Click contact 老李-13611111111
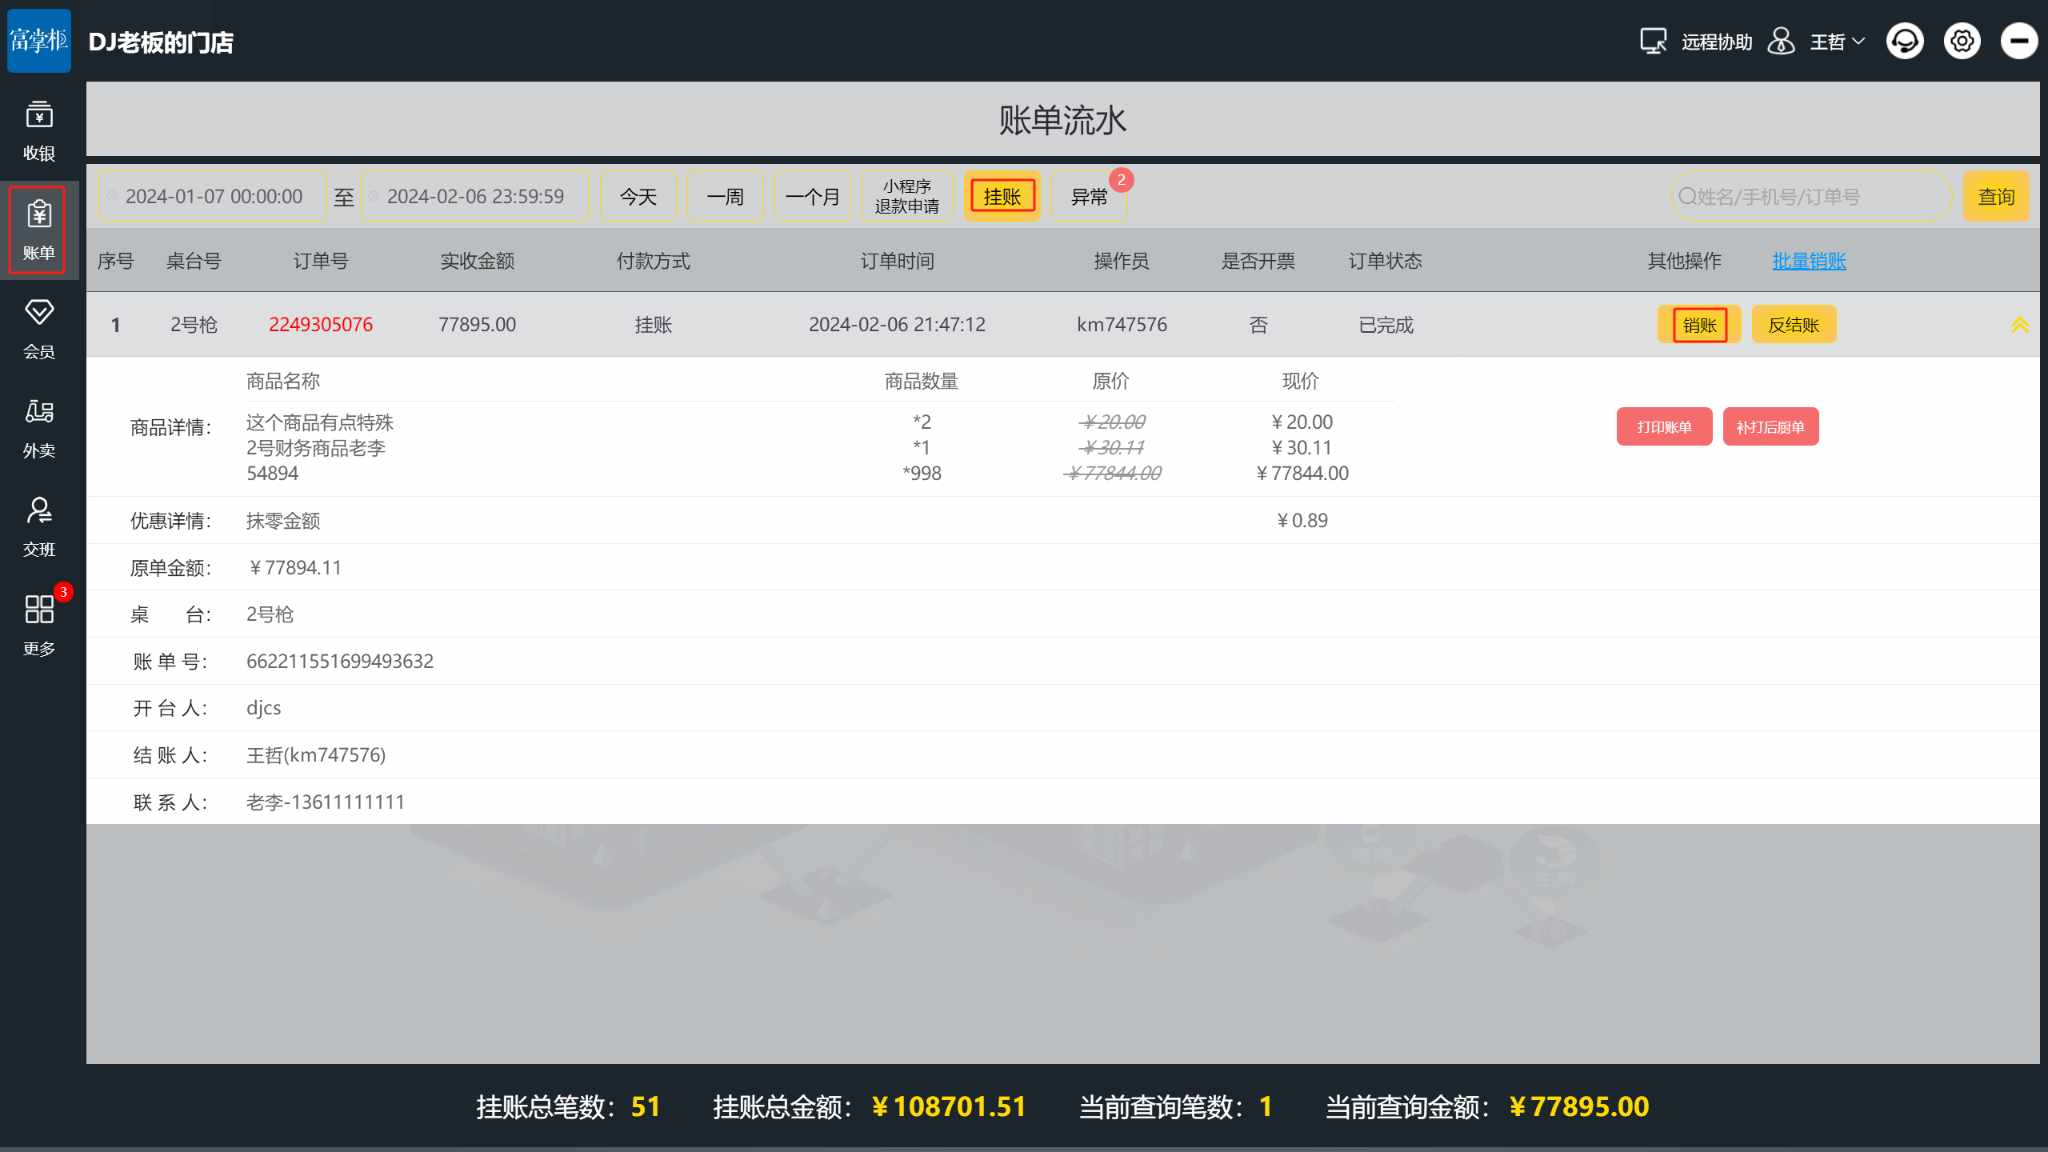The height and width of the screenshot is (1152, 2048). coord(325,802)
